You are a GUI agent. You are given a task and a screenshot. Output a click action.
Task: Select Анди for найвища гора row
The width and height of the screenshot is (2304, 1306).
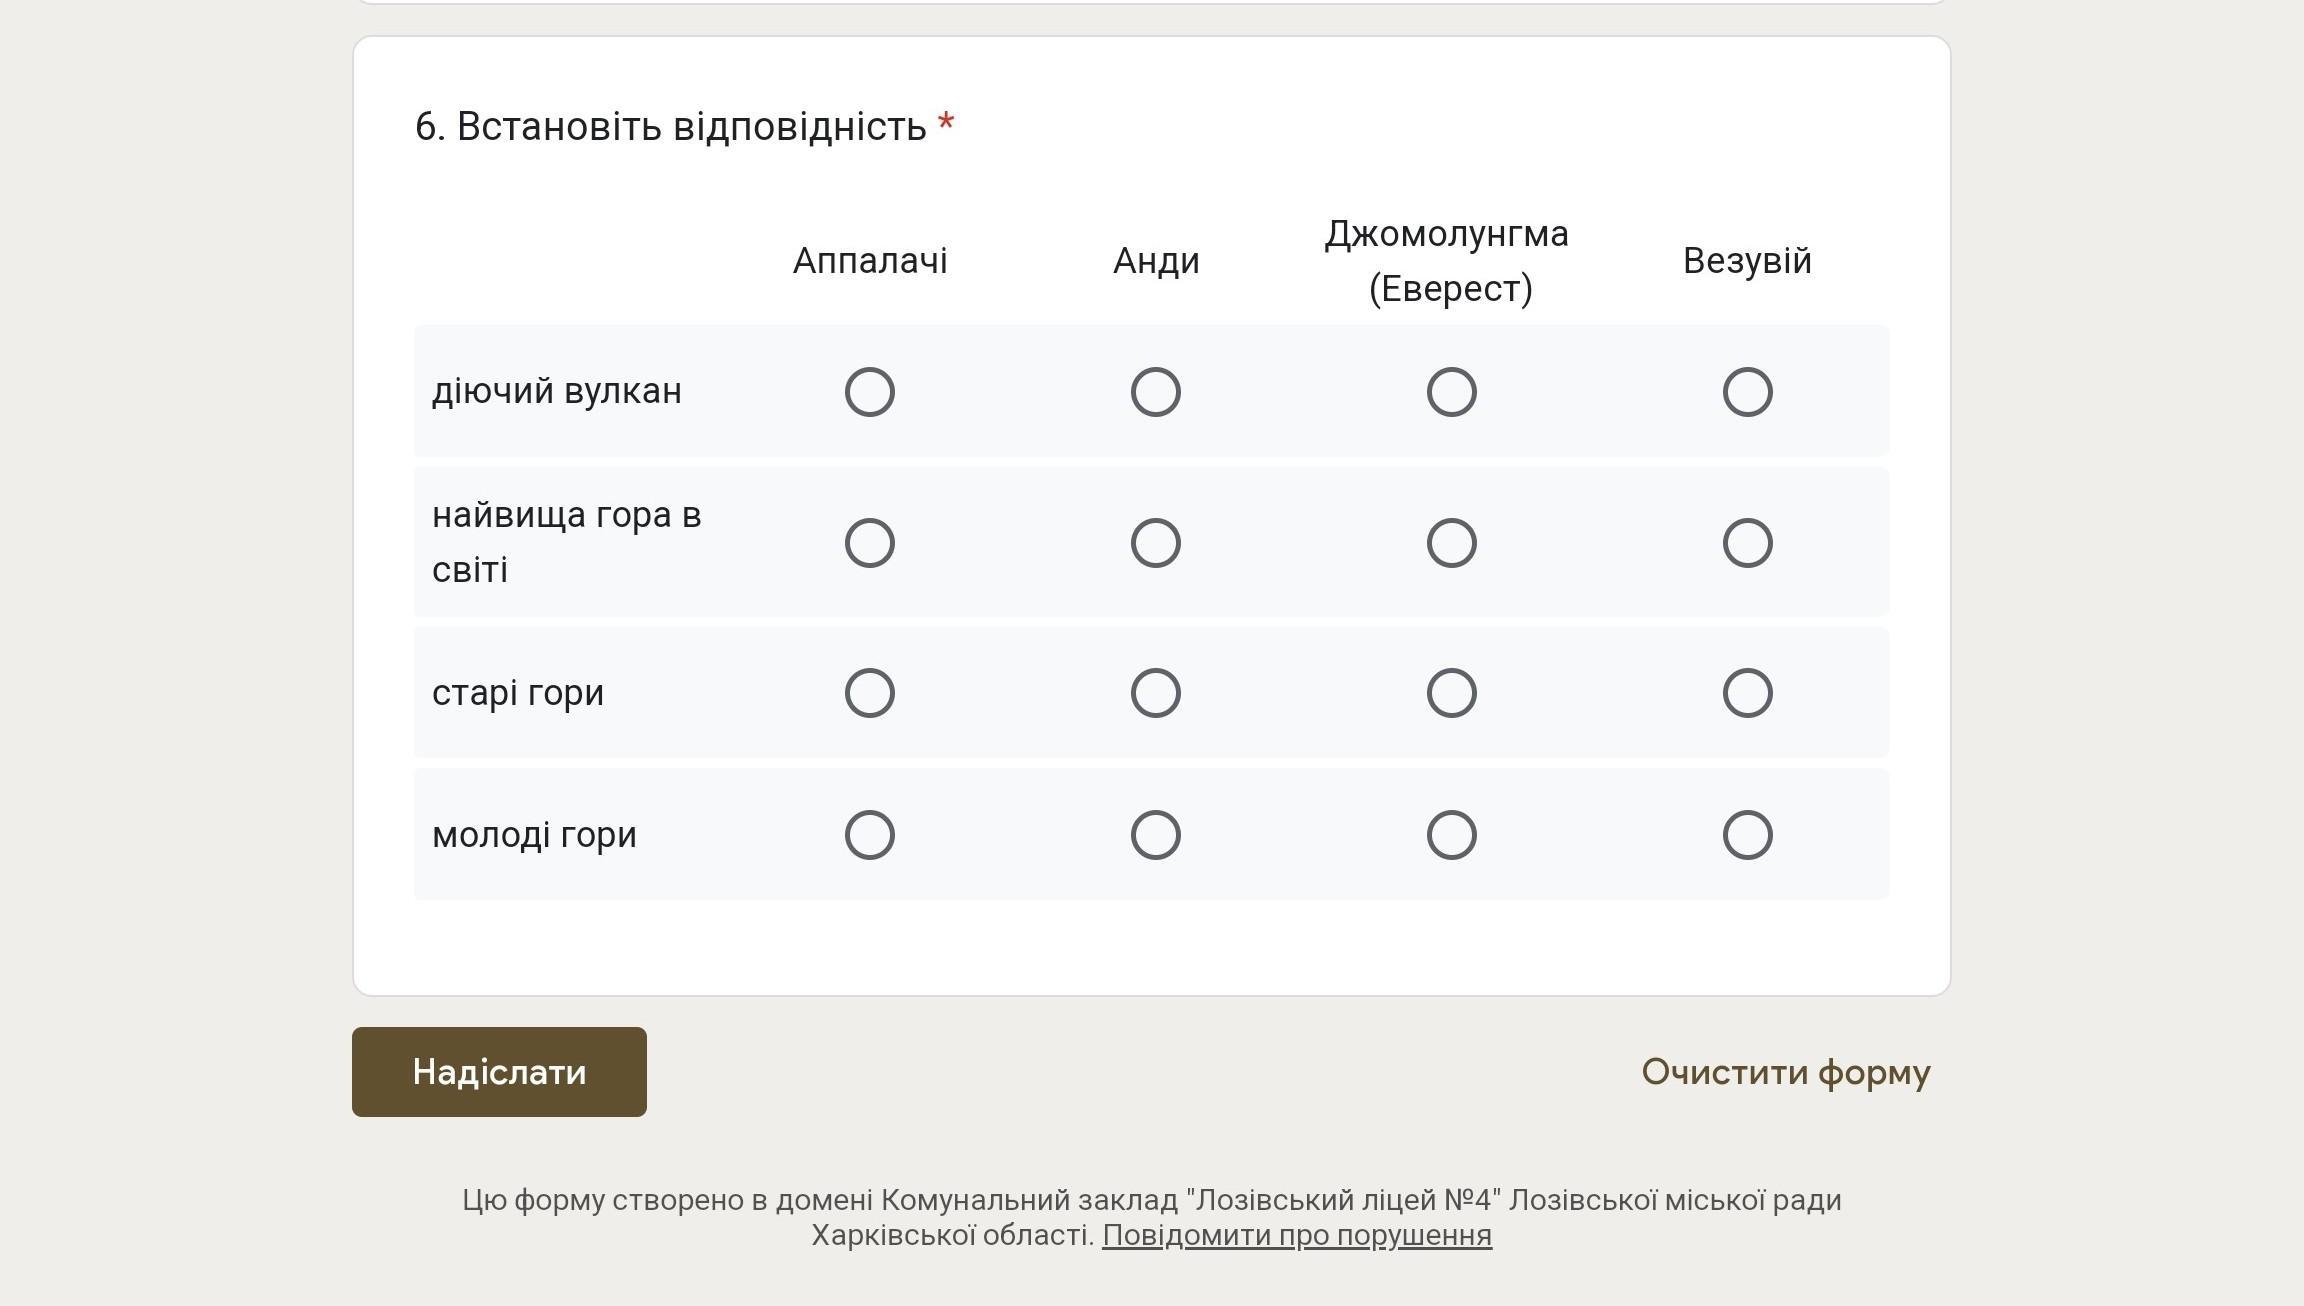(x=1155, y=543)
